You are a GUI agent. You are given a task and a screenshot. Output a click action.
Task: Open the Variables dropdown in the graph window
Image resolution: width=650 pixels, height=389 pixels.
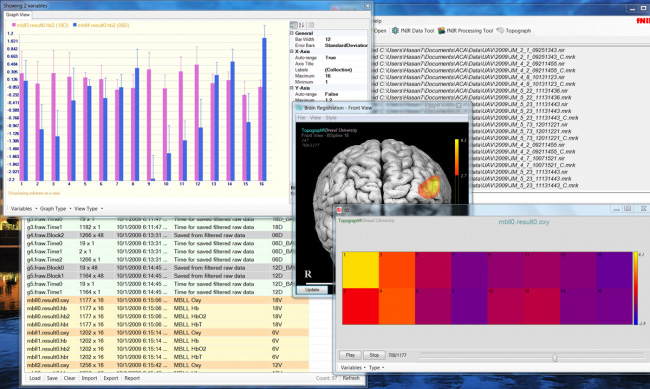pyautogui.click(x=23, y=209)
